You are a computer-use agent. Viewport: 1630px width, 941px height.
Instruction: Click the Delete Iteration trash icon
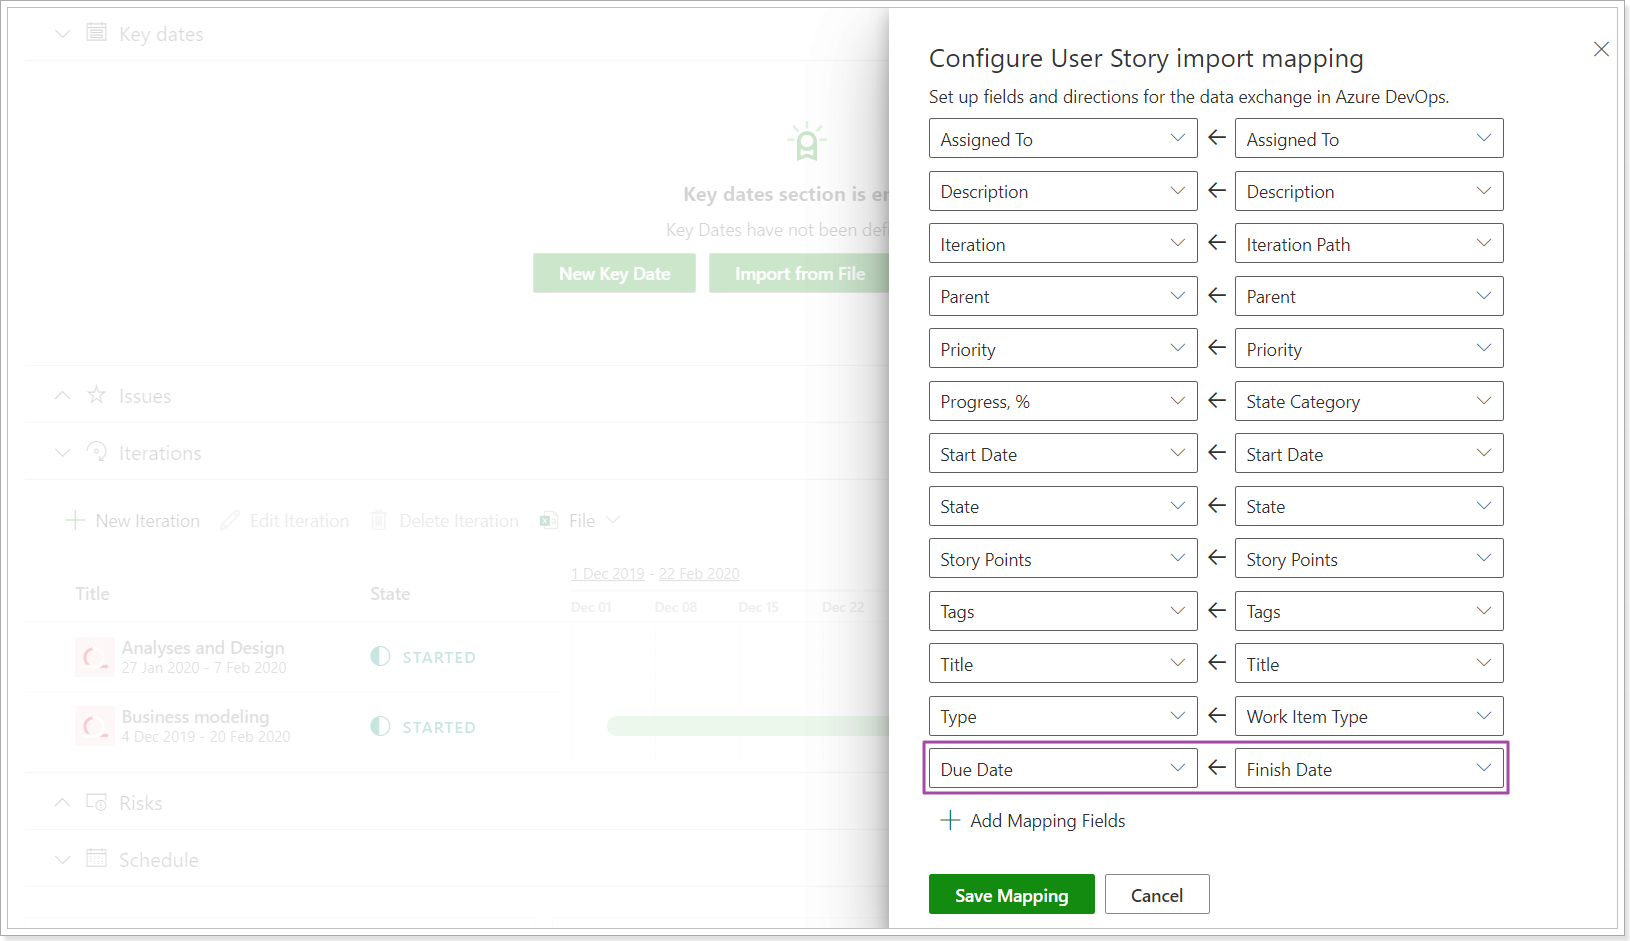(378, 520)
